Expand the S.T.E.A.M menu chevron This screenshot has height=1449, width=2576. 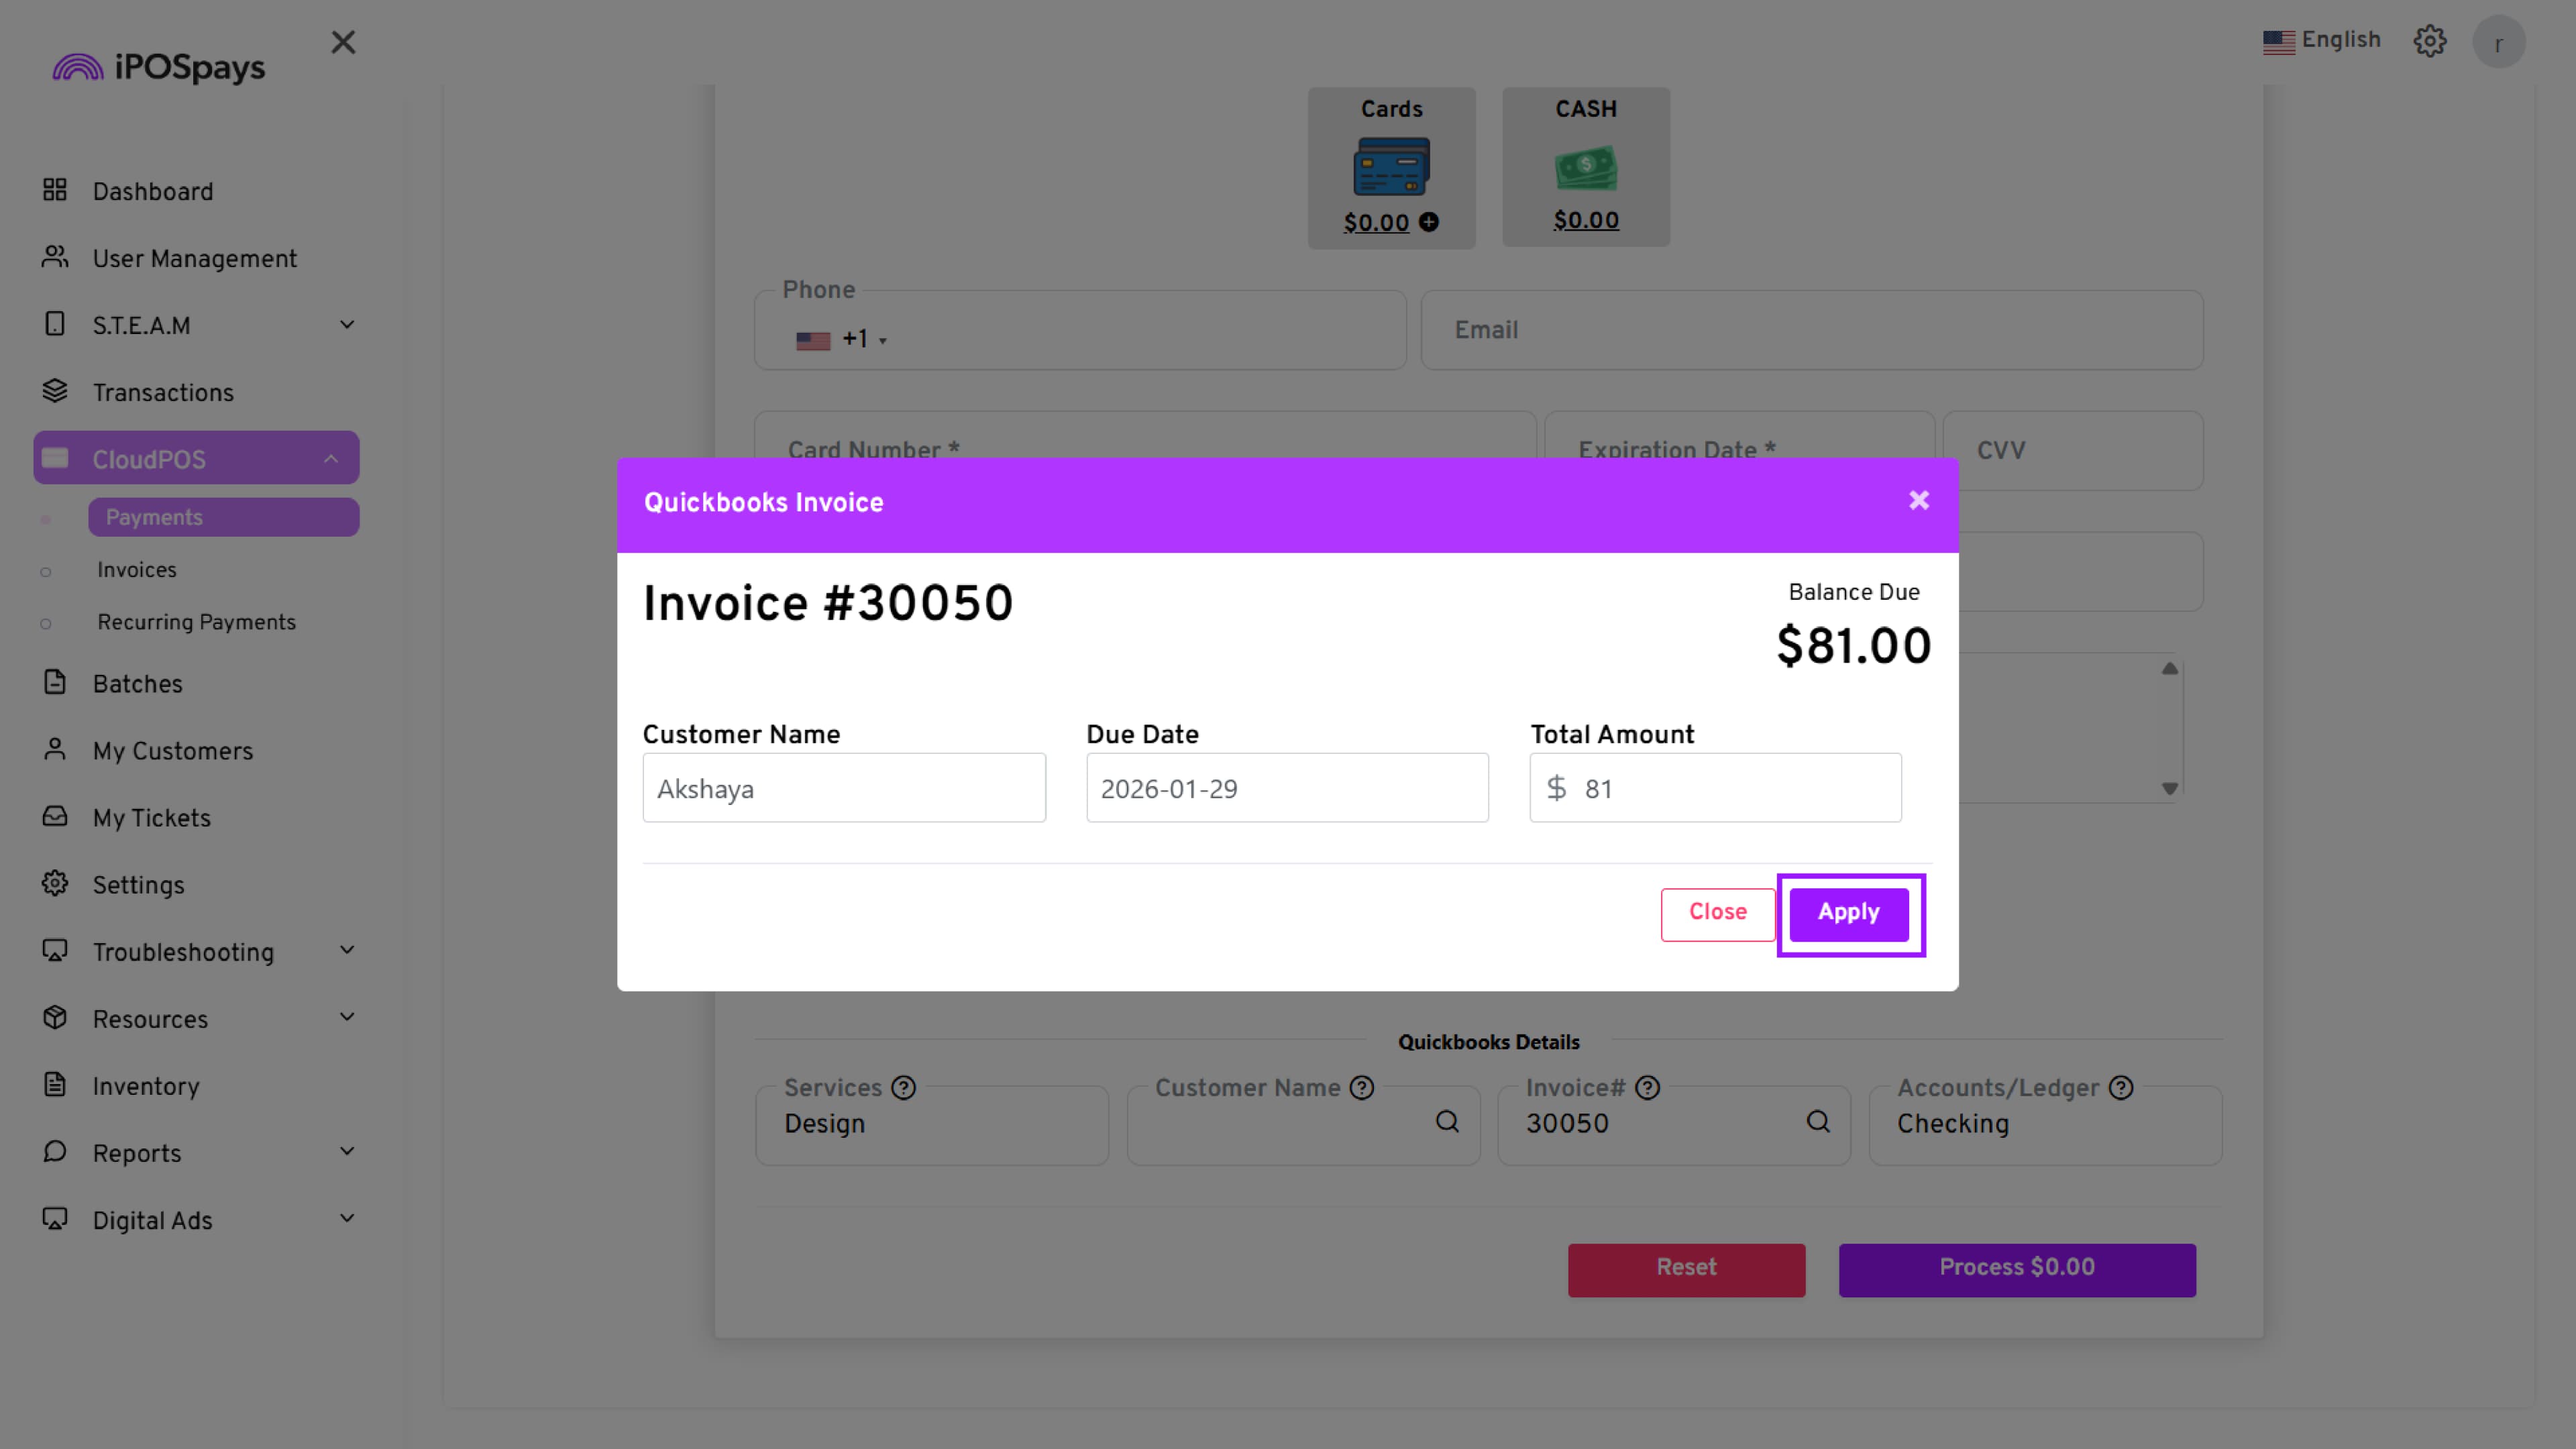pyautogui.click(x=347, y=325)
